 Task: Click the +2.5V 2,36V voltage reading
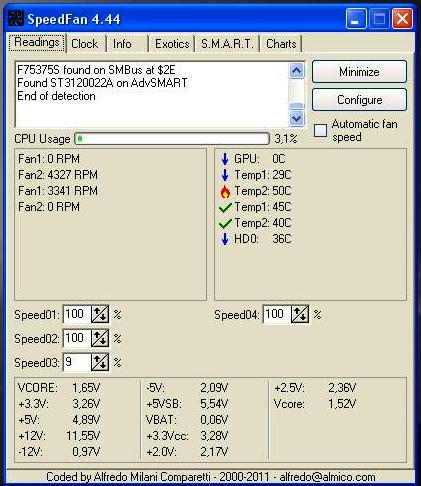tap(315, 388)
